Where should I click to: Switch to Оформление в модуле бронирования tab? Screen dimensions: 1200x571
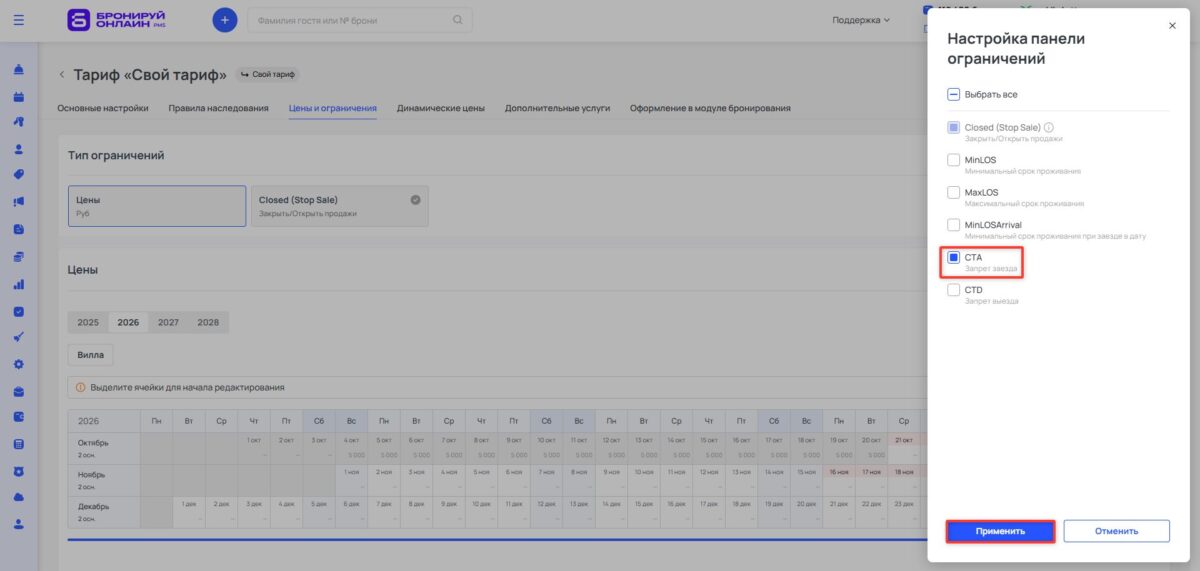pos(710,108)
